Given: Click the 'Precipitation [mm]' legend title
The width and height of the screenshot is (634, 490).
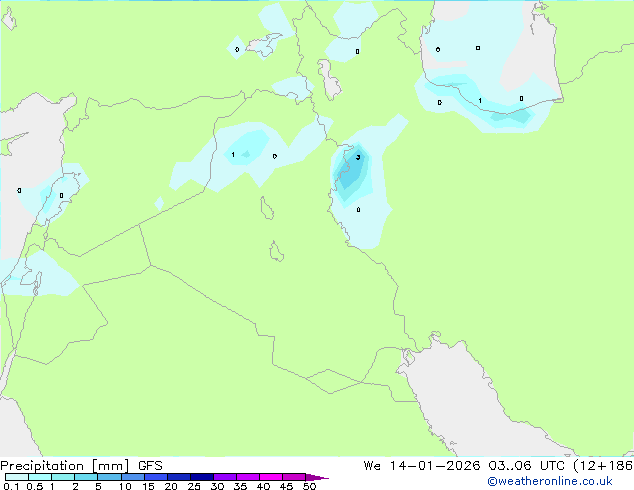Looking at the screenshot, I should [x=65, y=466].
